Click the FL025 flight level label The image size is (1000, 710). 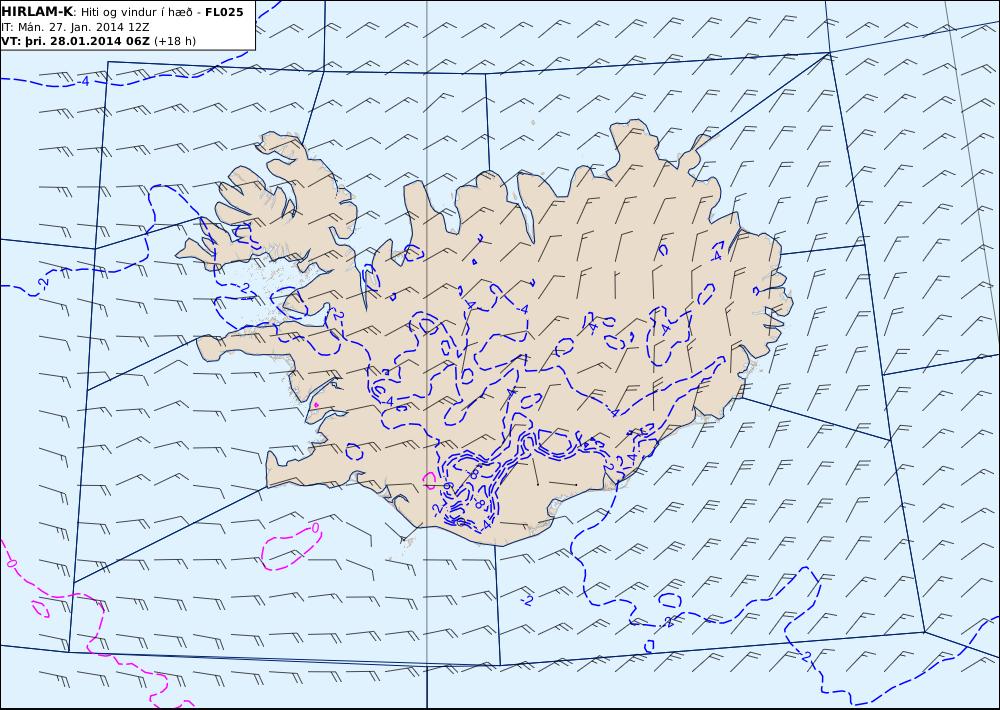[224, 12]
